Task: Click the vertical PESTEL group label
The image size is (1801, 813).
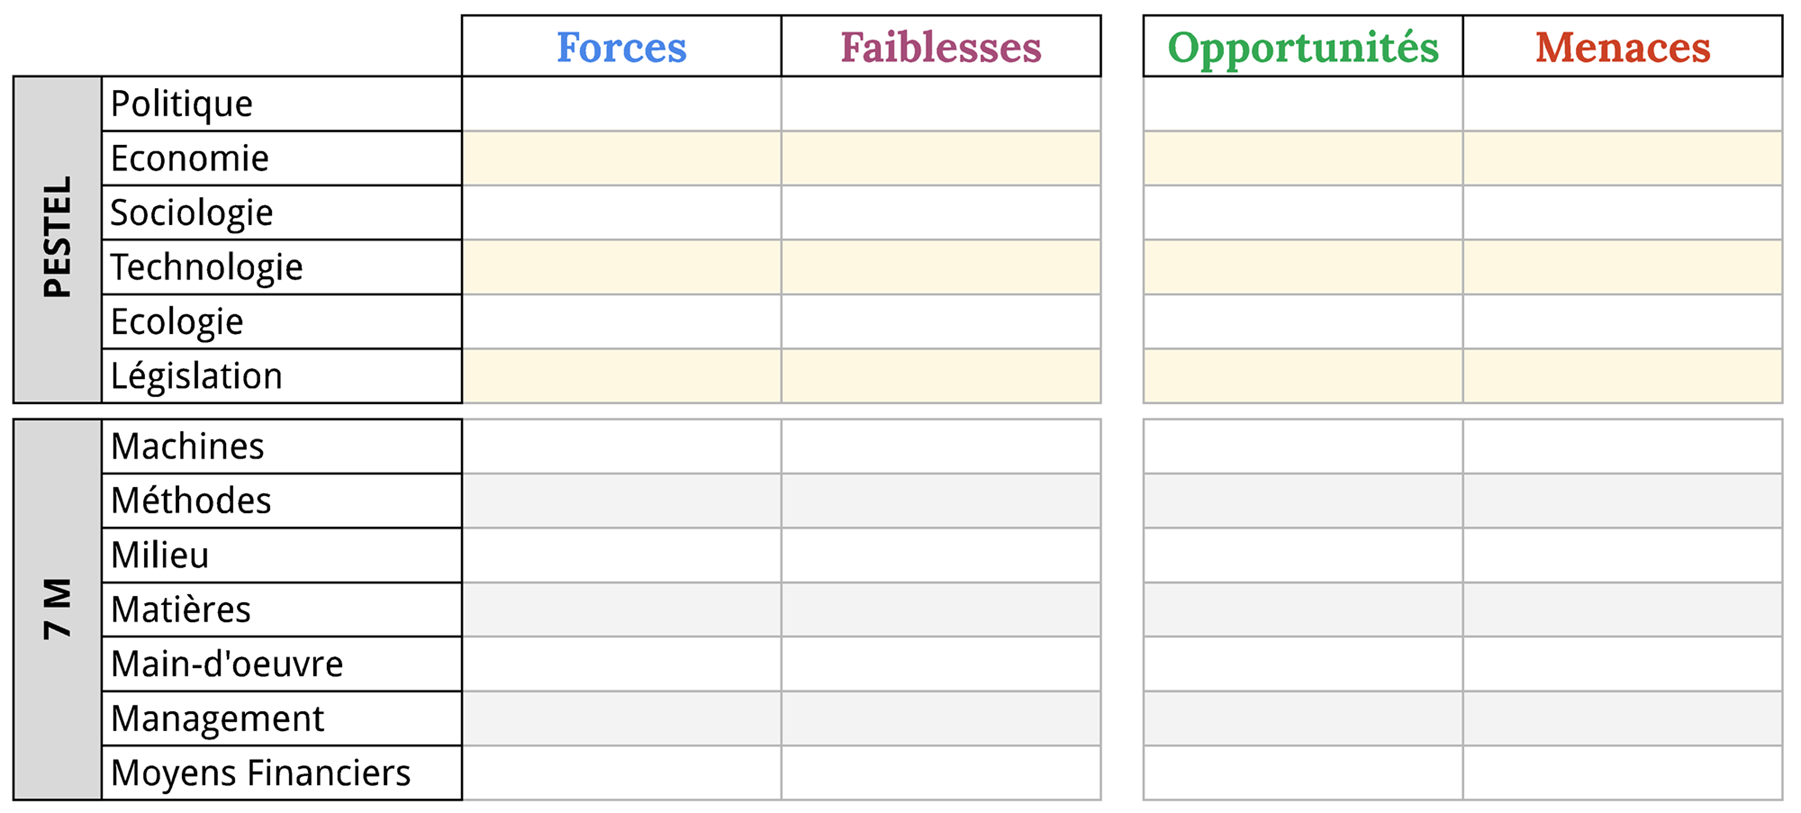Action: click(58, 238)
